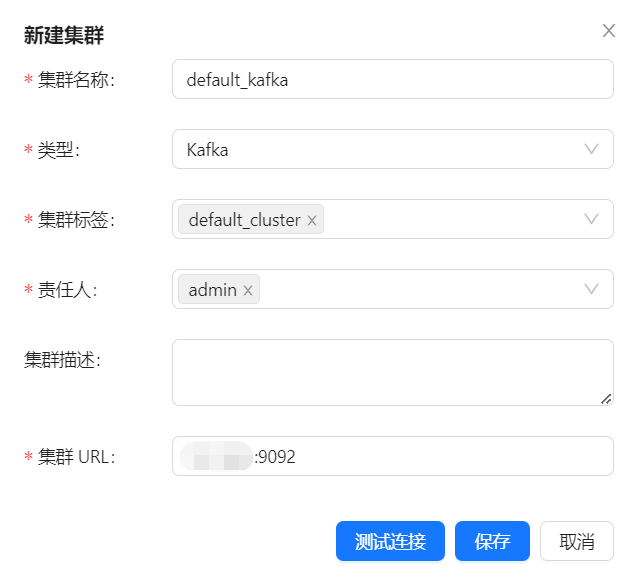
Task: Focus the 集群名称 field containing default_kafka
Action: [x=392, y=80]
